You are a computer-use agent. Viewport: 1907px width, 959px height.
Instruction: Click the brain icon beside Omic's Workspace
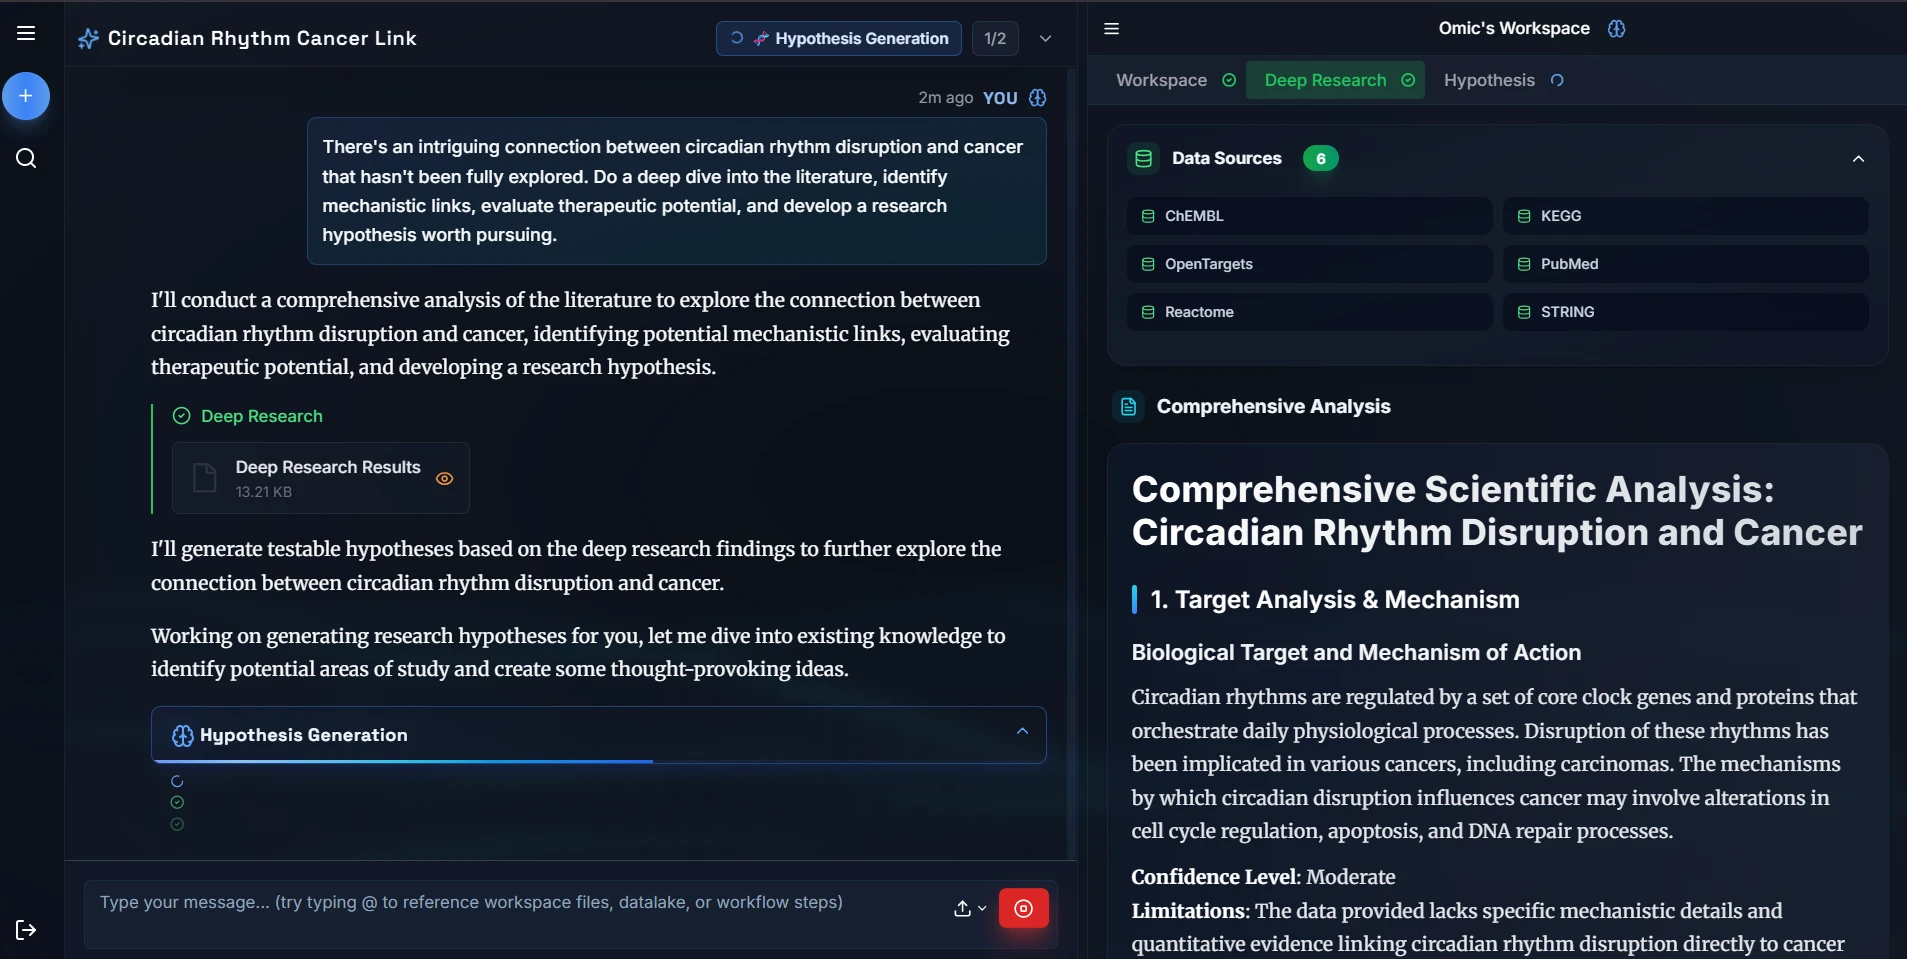(1616, 29)
